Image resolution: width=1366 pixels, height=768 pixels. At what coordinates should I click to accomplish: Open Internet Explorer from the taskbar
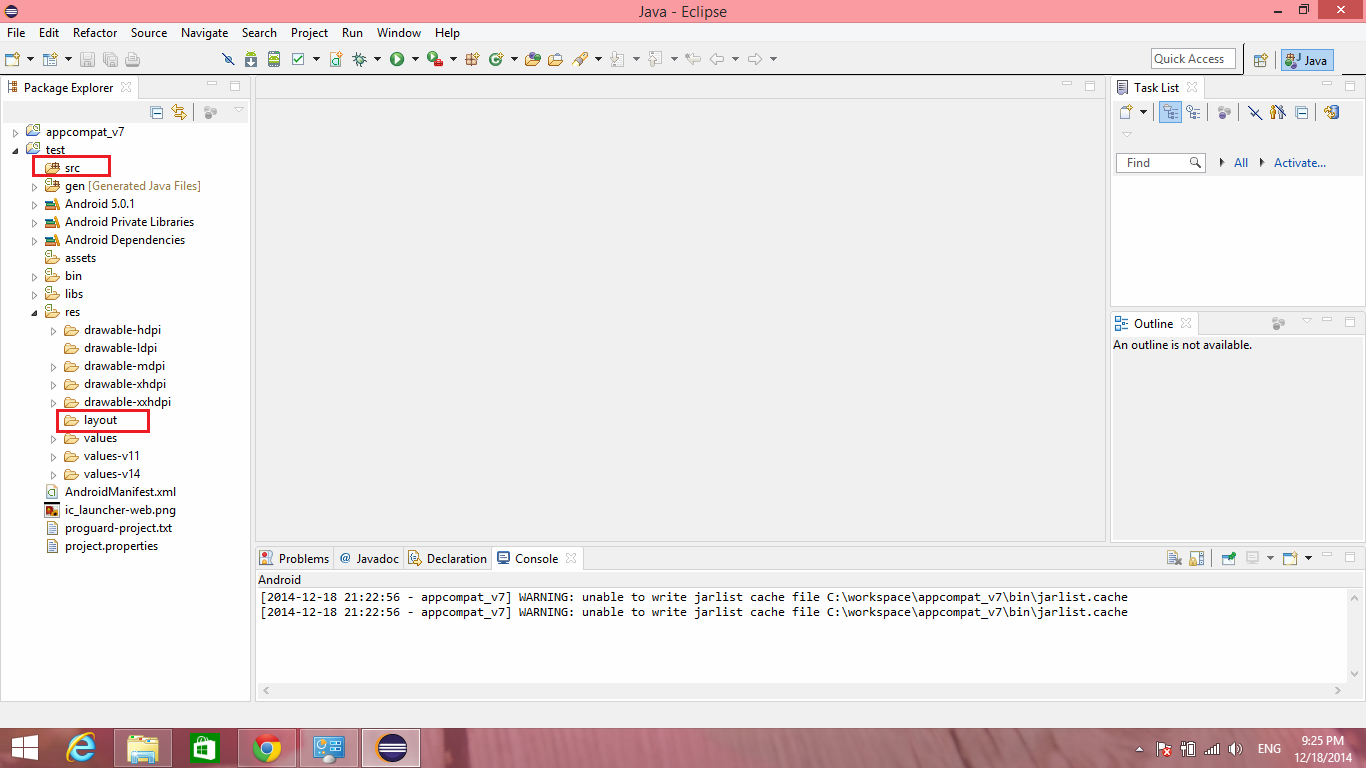[81, 748]
